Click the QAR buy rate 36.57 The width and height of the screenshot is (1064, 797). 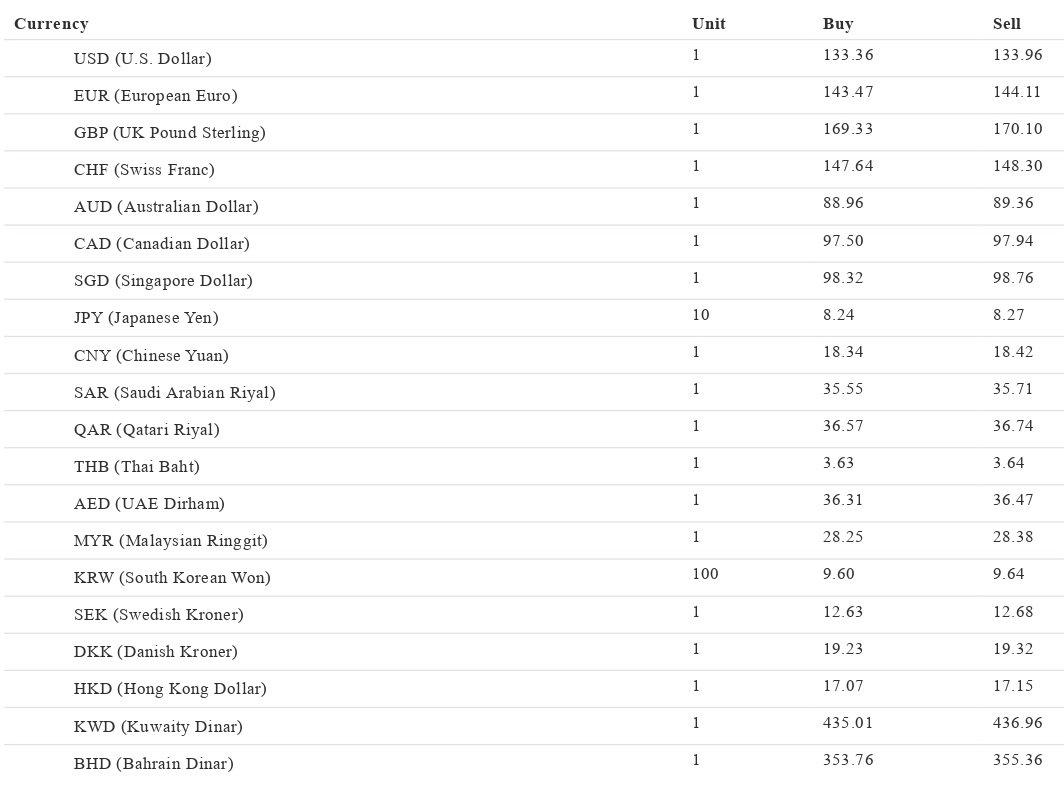pos(843,426)
